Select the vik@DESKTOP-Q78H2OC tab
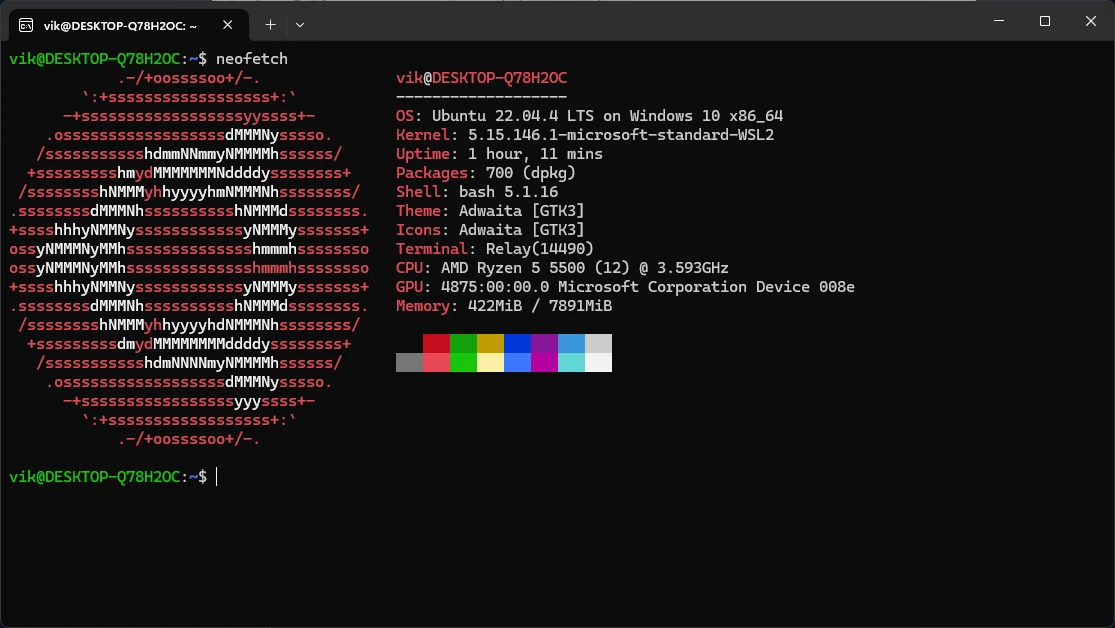1115x628 pixels. [129, 25]
